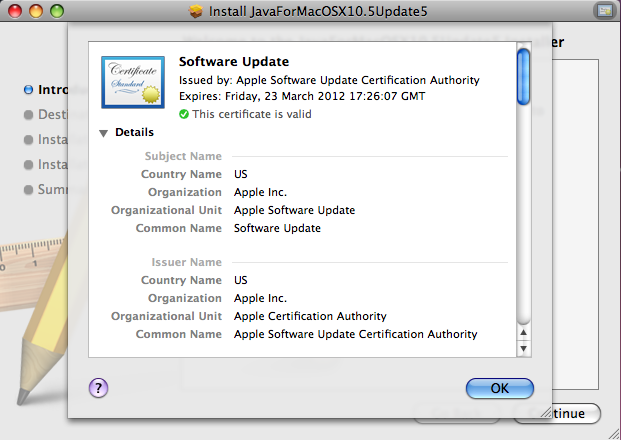
Task: Click 'Apple Certification Authority' organizational unit value
Action: (310, 316)
